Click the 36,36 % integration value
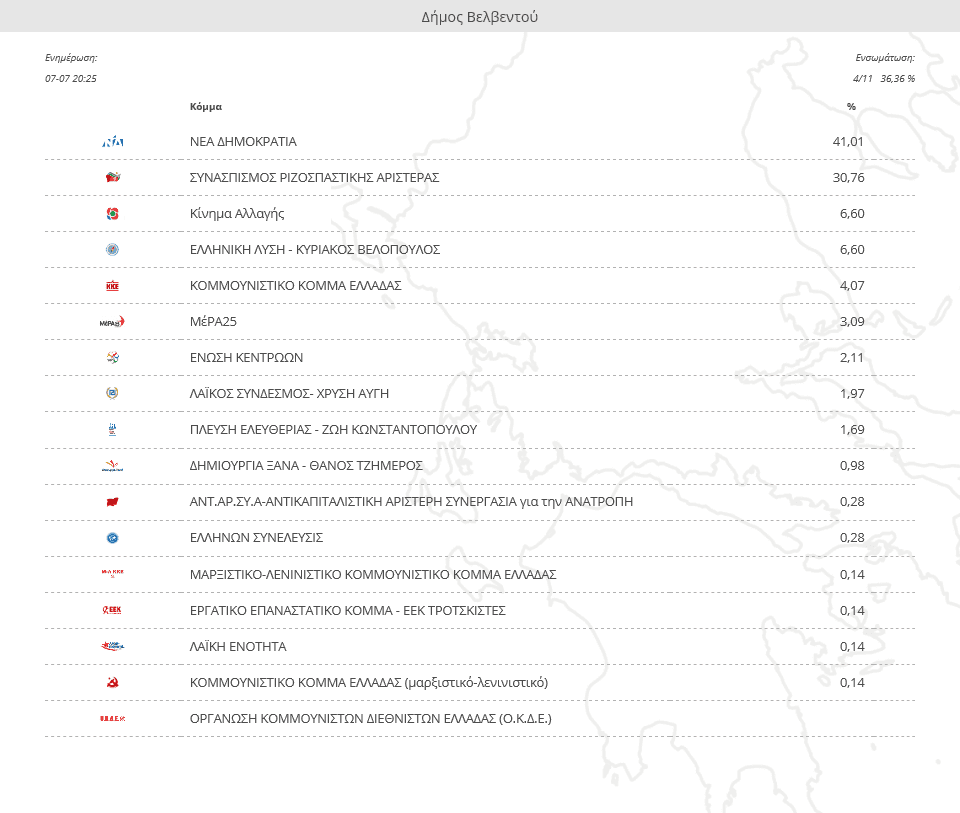The height and width of the screenshot is (813, 960). coord(898,78)
